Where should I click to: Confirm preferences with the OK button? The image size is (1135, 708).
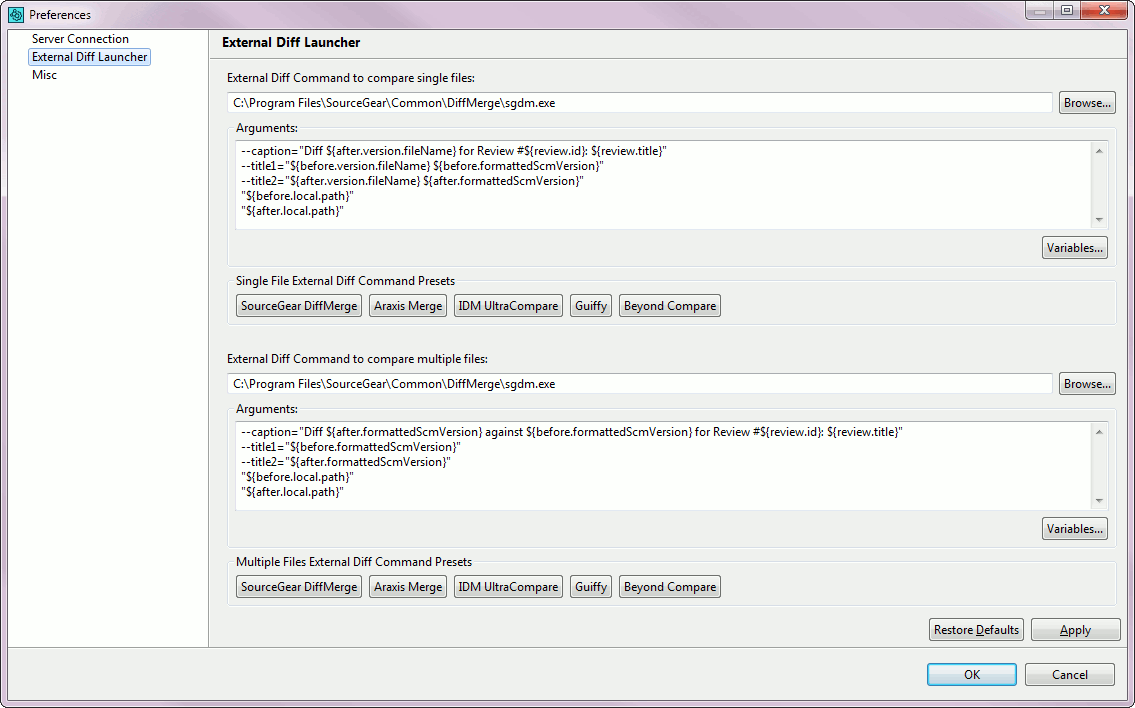point(971,674)
